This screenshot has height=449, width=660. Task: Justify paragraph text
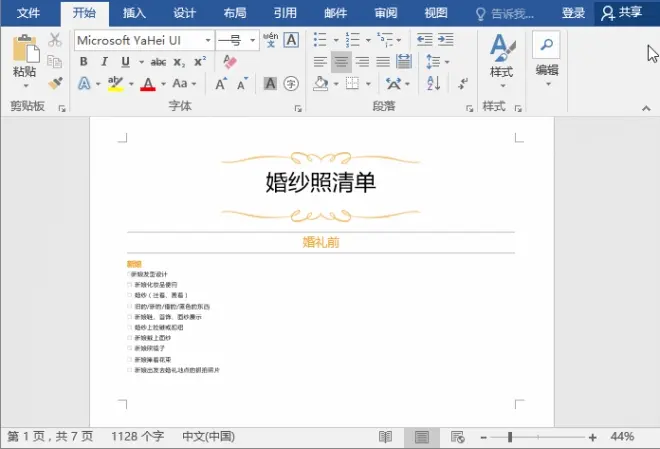[x=383, y=62]
